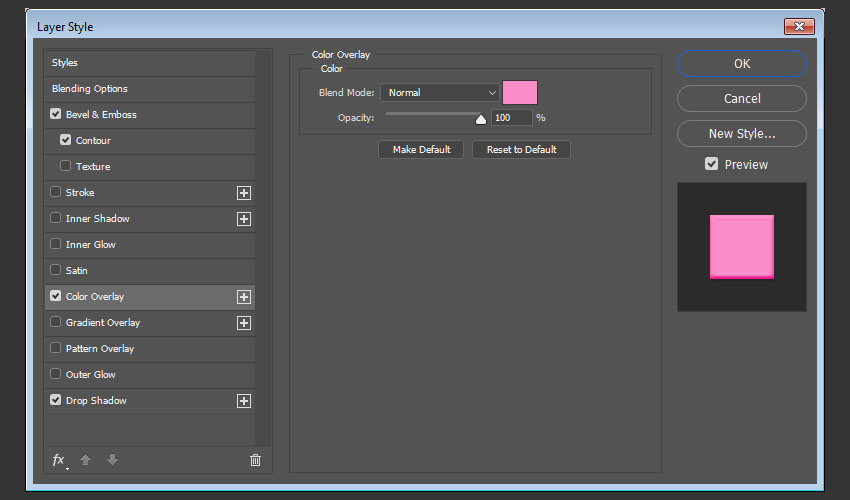Click the Opacity percentage input field

[512, 118]
